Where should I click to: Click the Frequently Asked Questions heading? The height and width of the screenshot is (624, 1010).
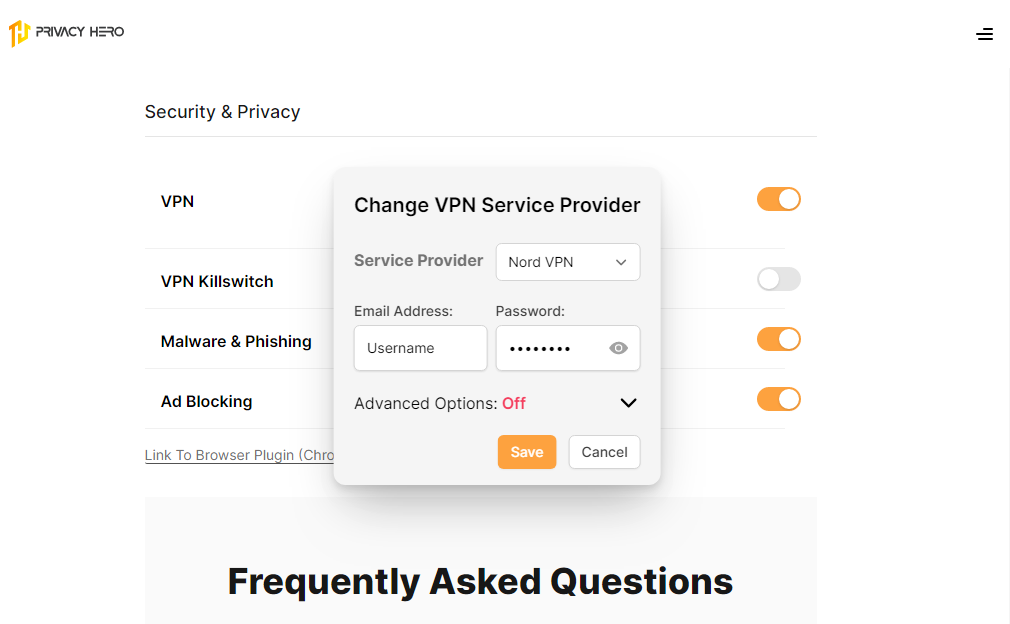click(x=480, y=580)
